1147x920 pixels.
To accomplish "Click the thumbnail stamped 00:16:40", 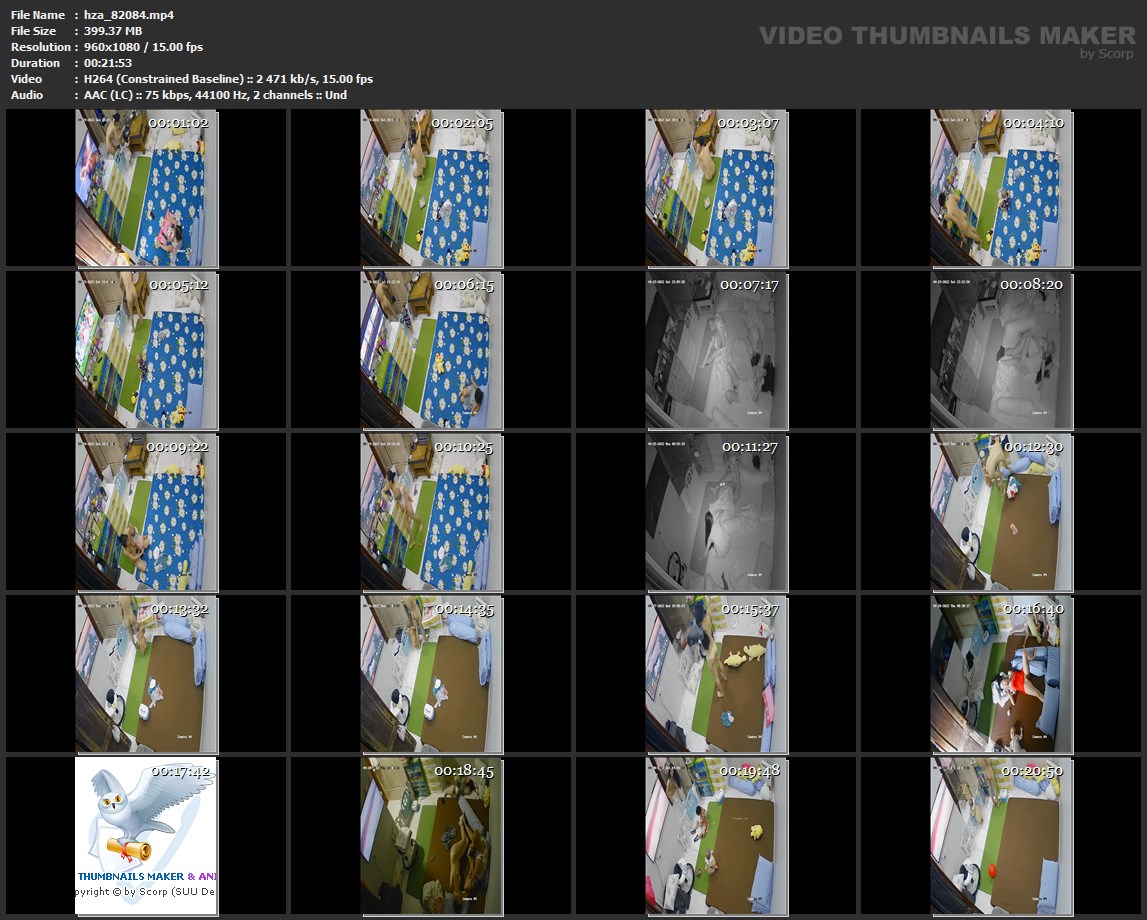I will [1001, 674].
